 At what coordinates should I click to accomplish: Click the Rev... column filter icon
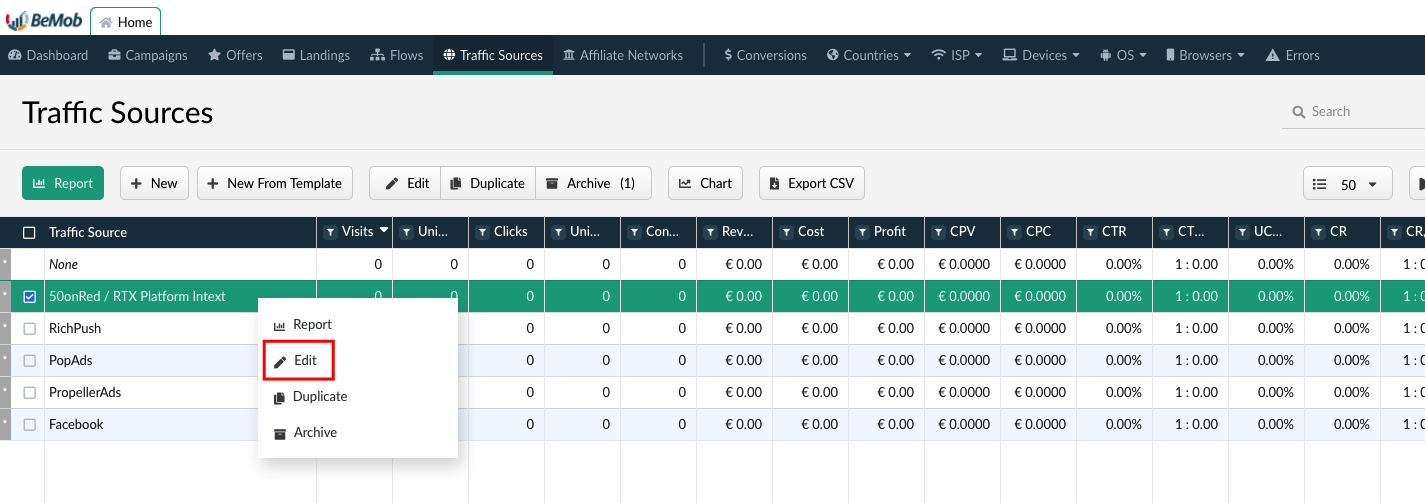710,232
